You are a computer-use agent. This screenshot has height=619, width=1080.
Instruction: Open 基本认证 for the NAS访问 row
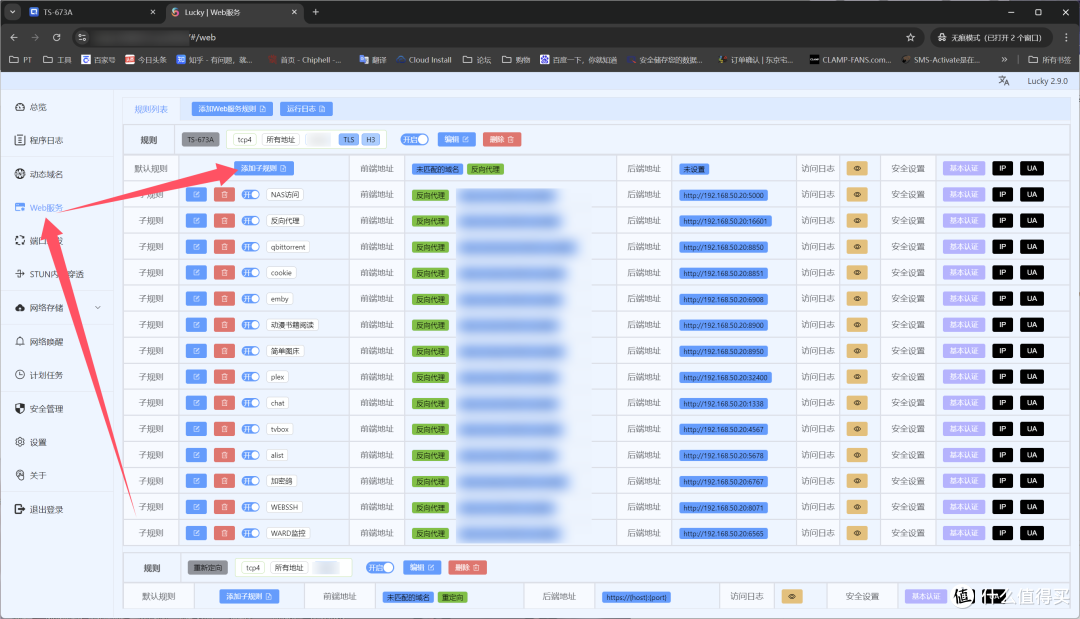(x=964, y=195)
